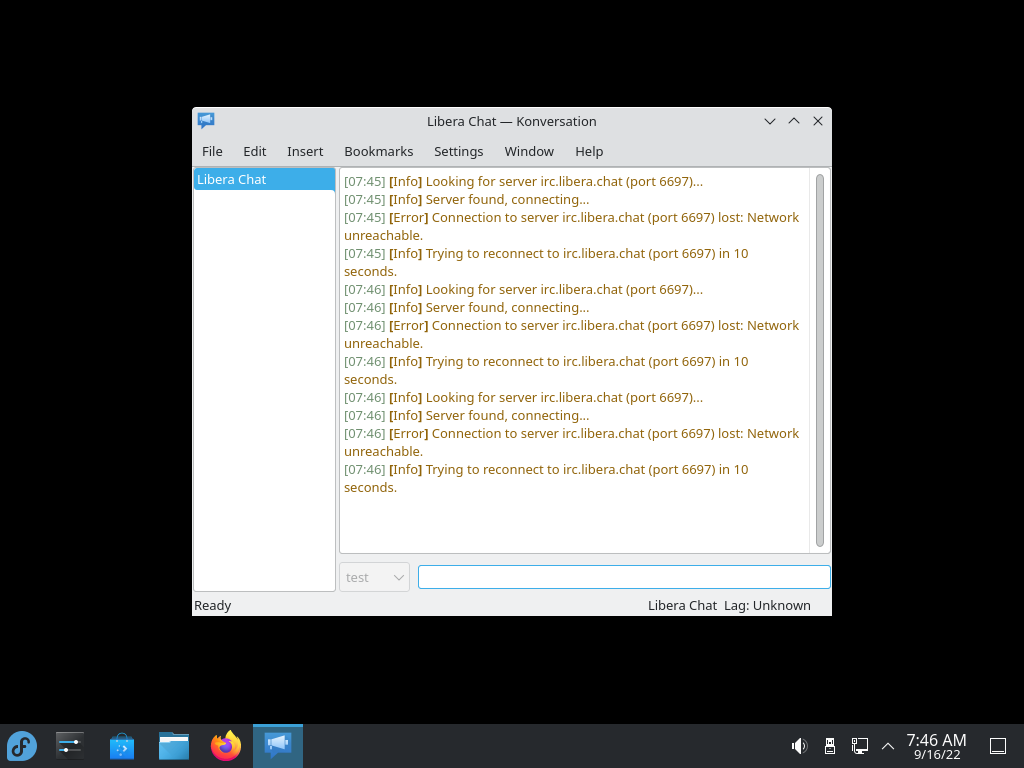Launch Firefox from the taskbar

(226, 746)
